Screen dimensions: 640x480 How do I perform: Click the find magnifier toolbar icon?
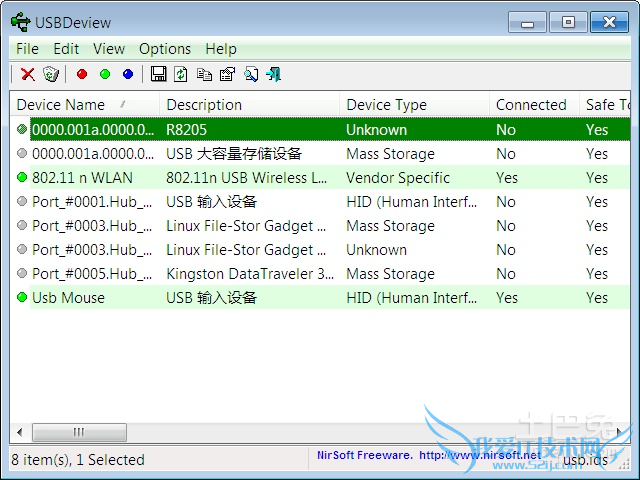[251, 74]
